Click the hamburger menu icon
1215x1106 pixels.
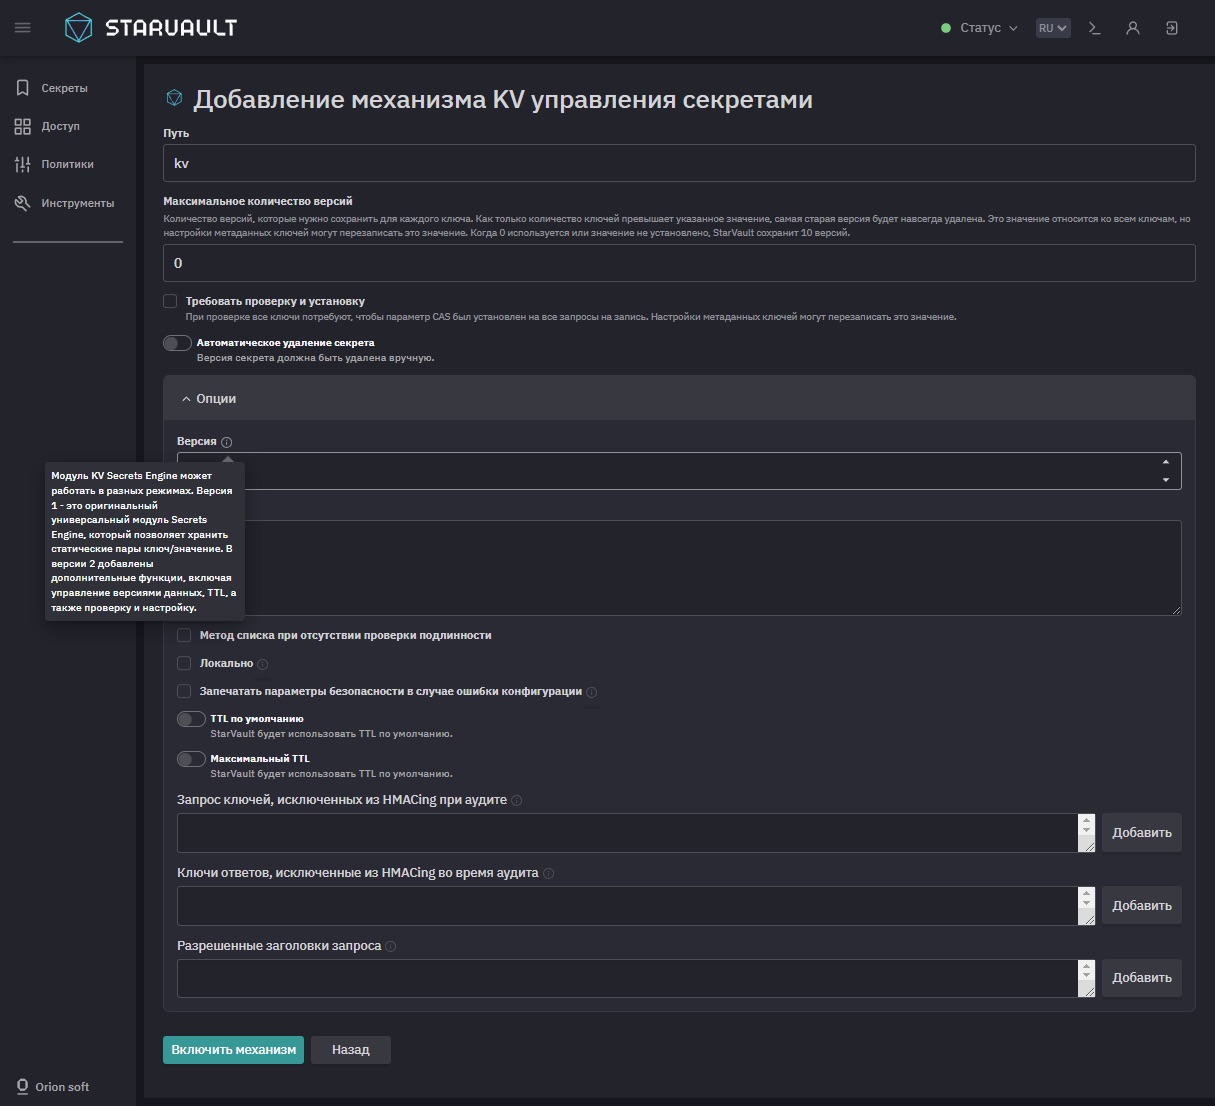22,28
